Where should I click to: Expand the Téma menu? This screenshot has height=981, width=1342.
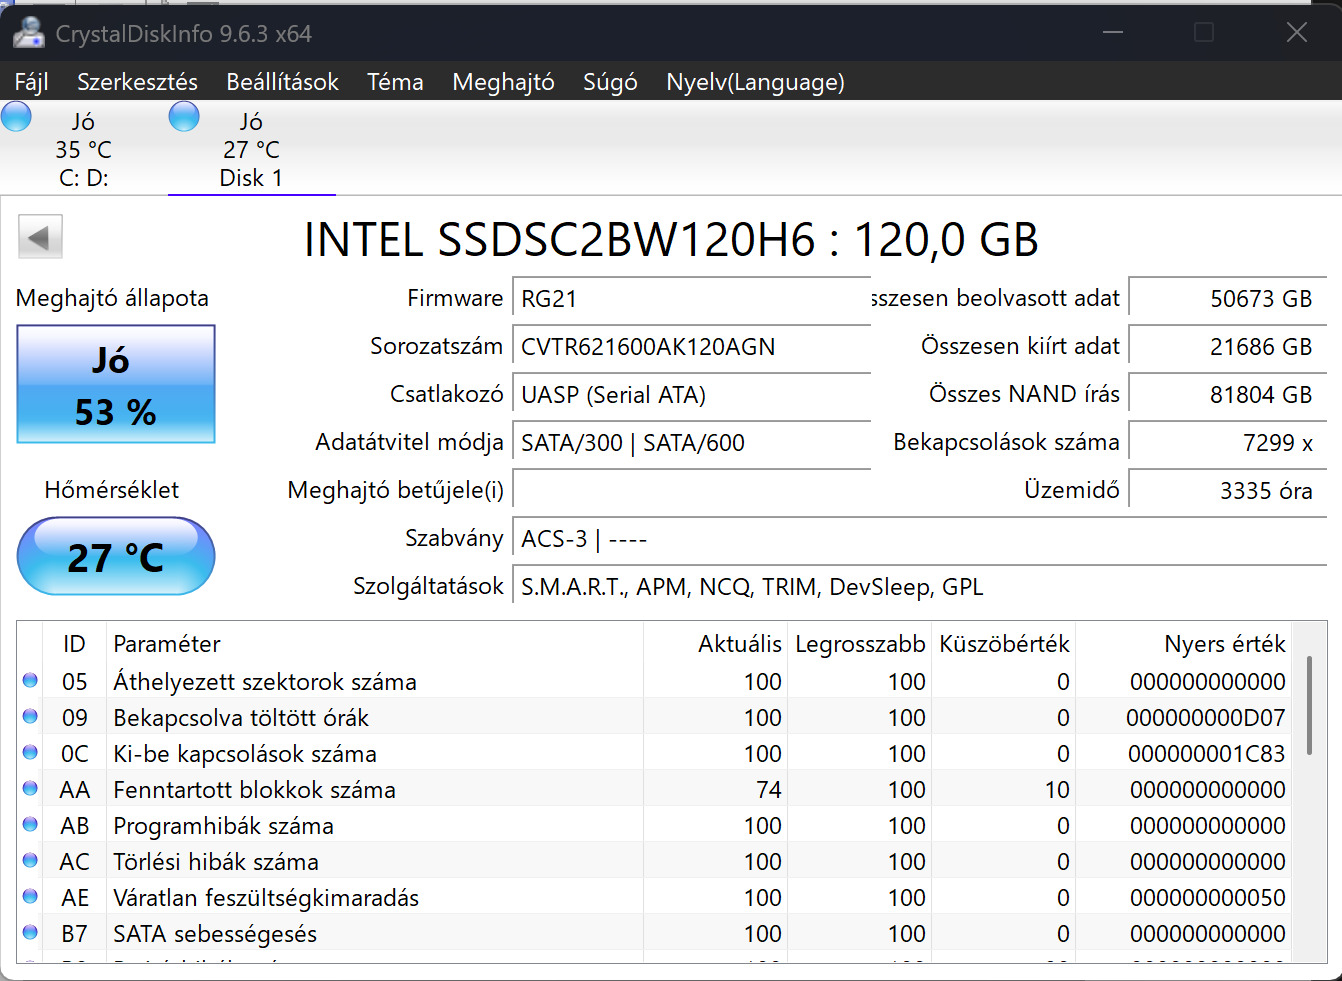395,82
